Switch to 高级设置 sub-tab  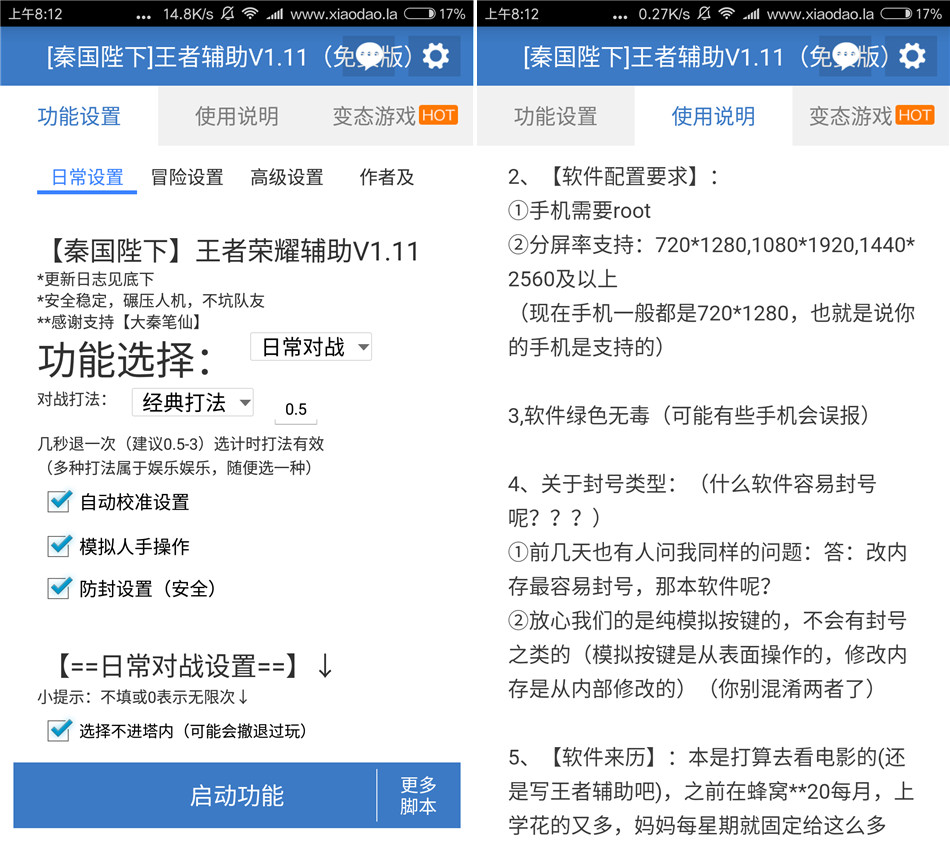coord(287,178)
